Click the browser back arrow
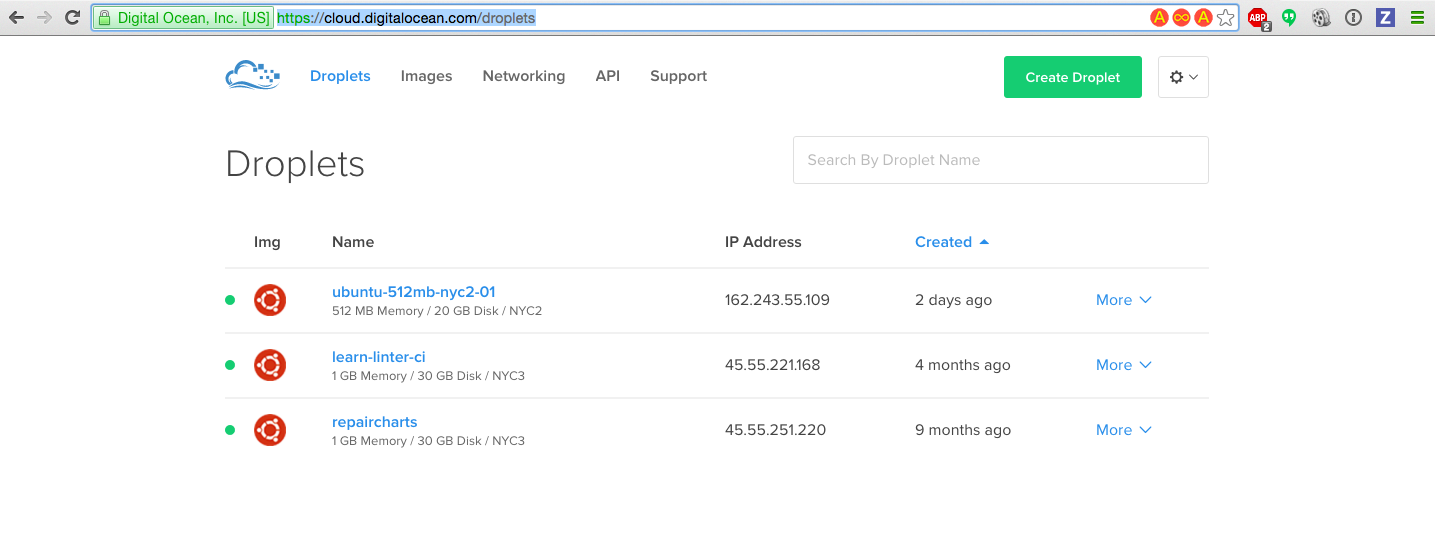 pyautogui.click(x=16, y=17)
